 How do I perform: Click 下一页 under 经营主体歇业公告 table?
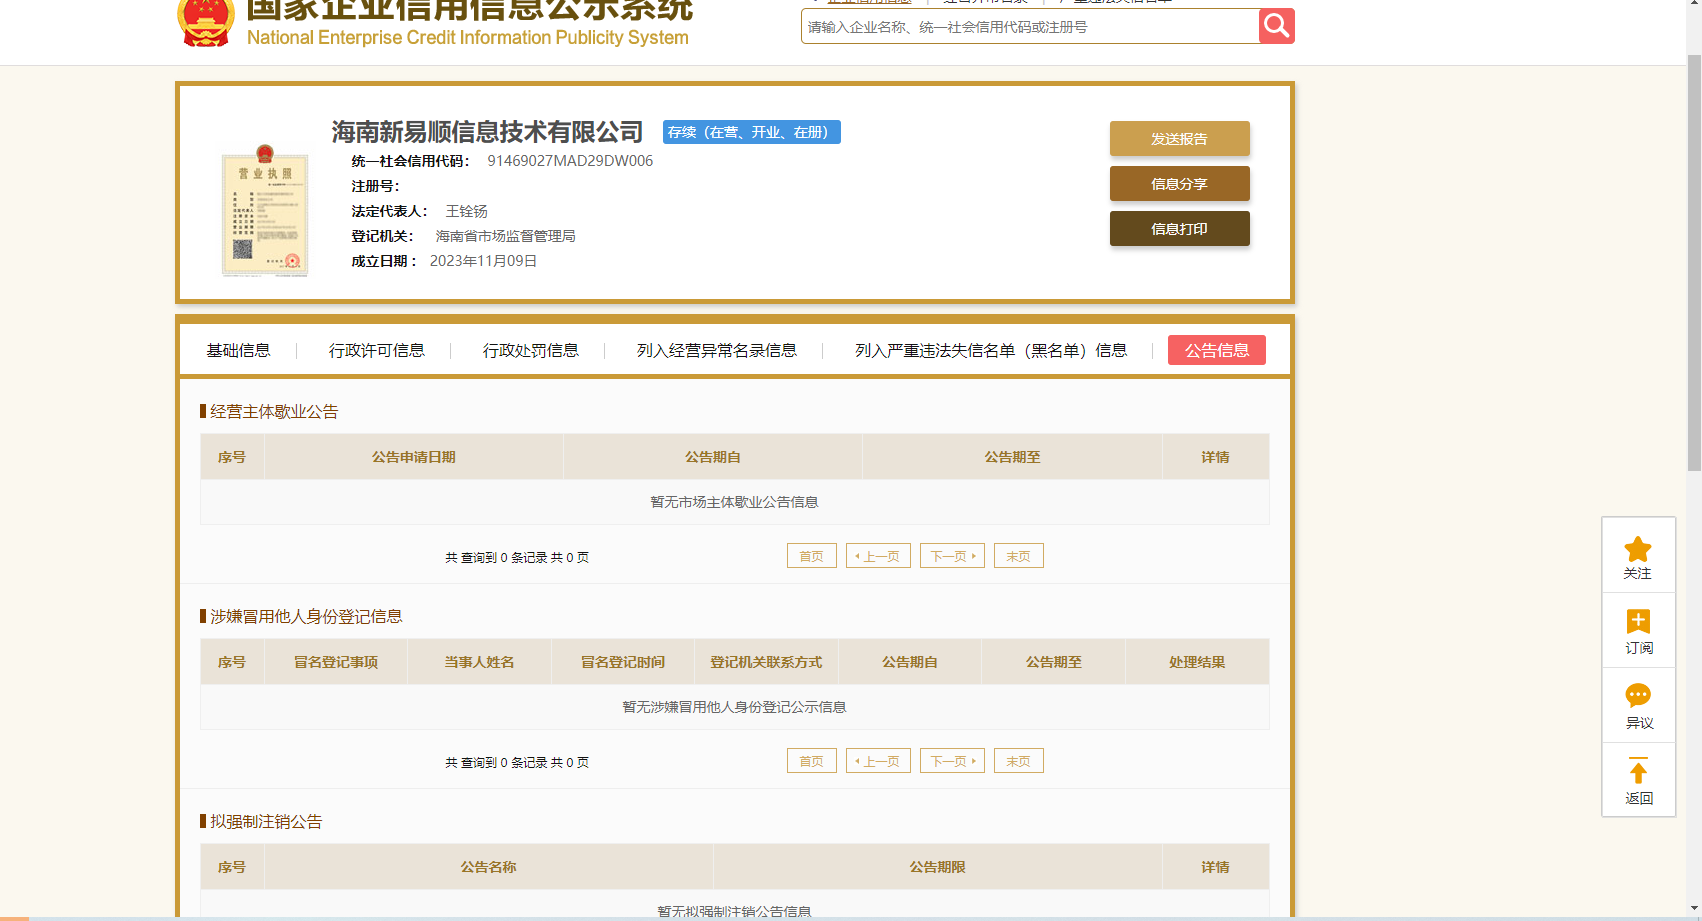[x=952, y=556]
